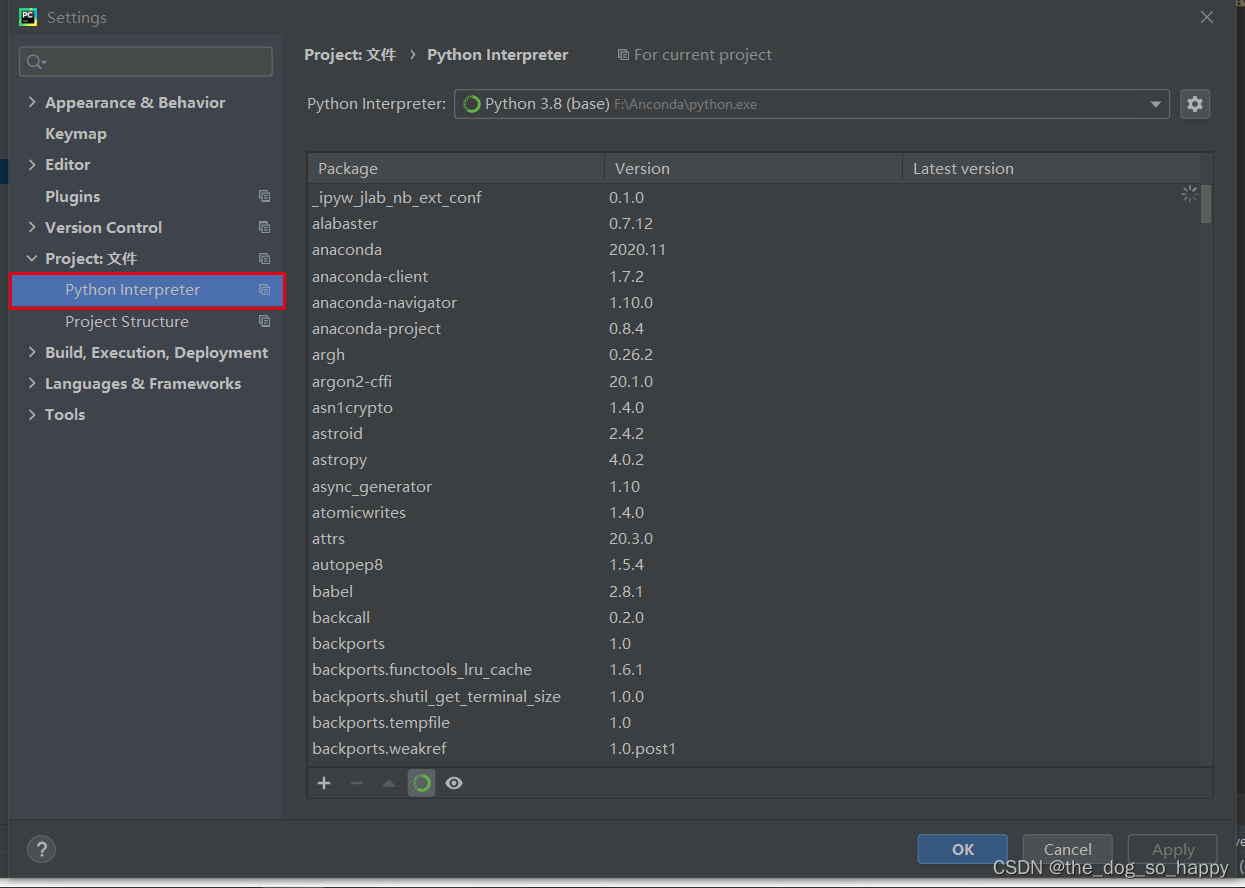Close the Settings dialog with X
Screen dimensions: 1245x888
1207,17
